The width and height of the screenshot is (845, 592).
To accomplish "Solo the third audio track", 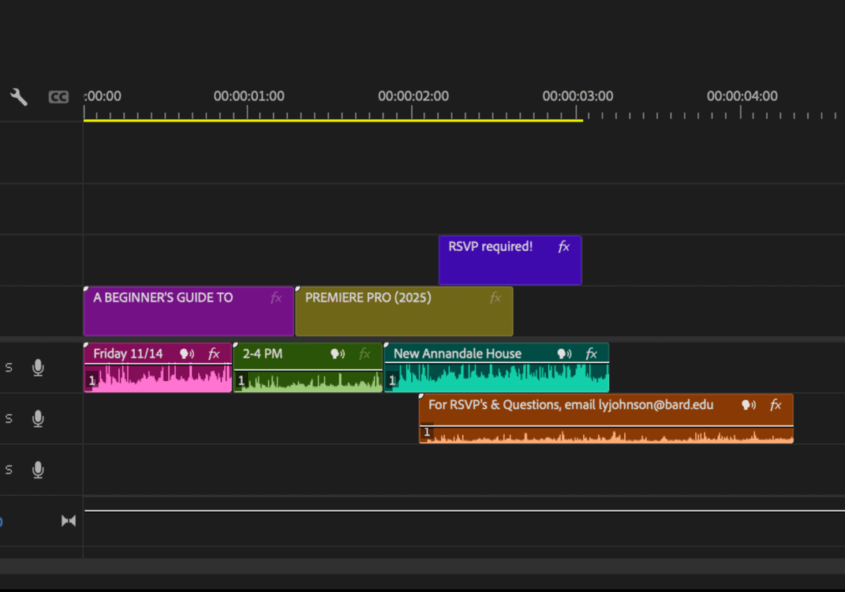I will coord(9,470).
